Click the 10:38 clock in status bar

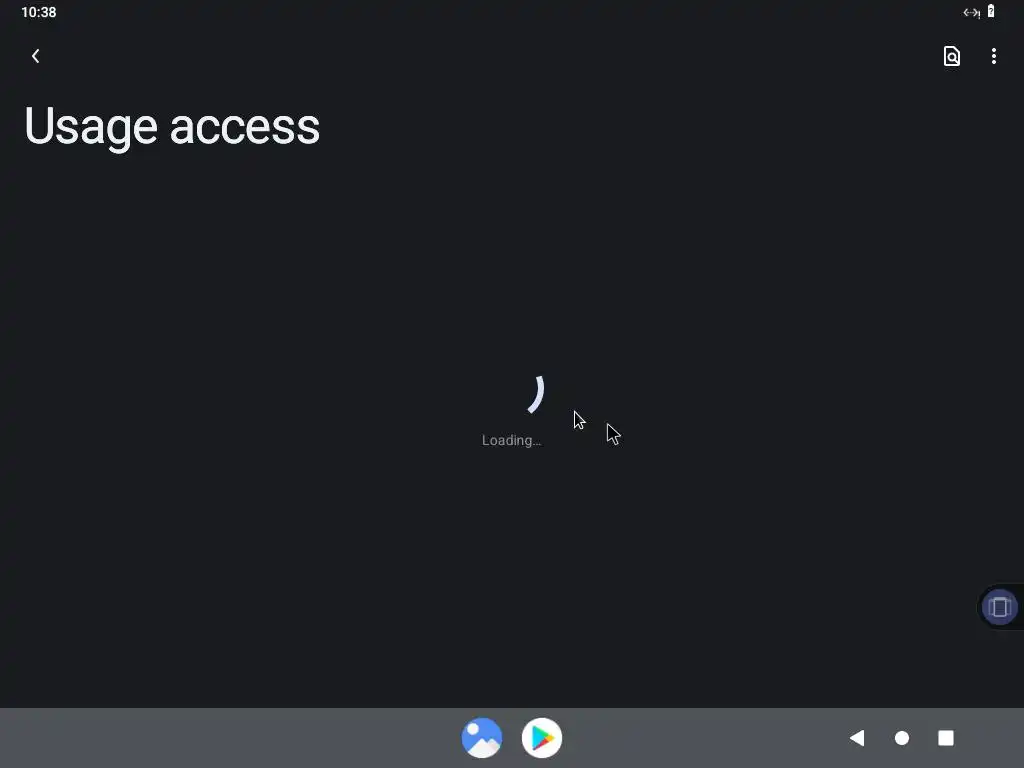[x=39, y=12]
